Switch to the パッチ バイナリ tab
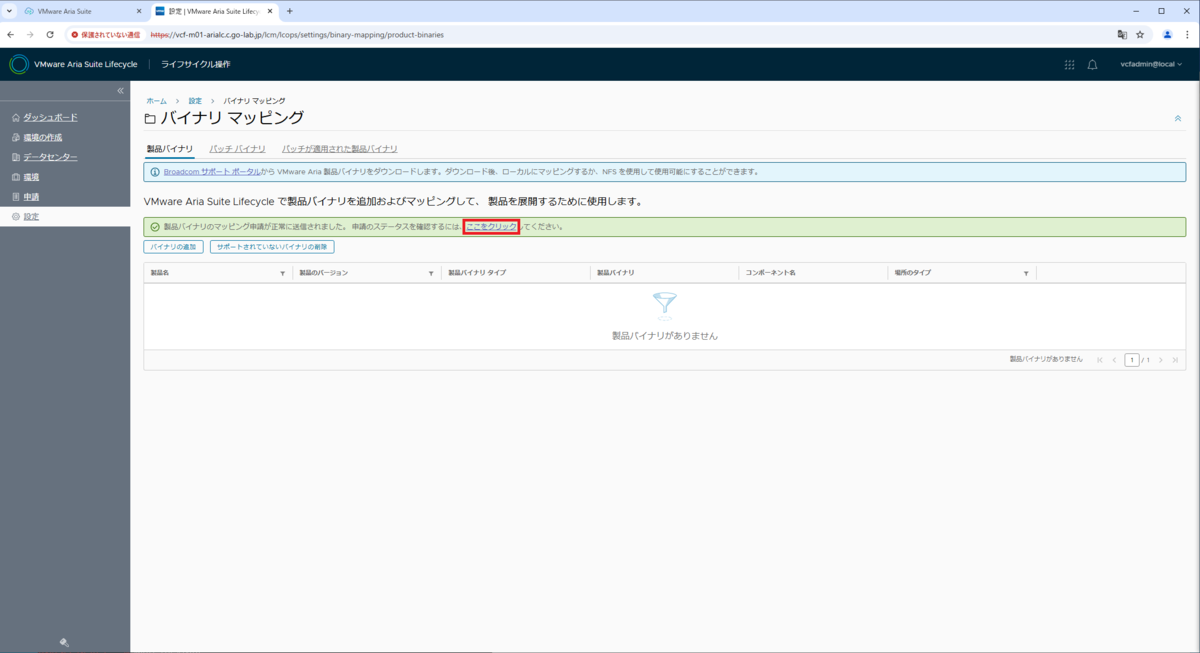This screenshot has width=1200, height=653. tap(238, 149)
